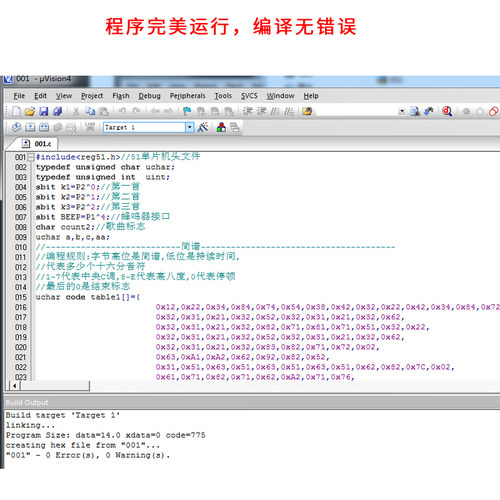500x500 pixels.
Task: Click the Build Output panel title
Action: [27, 402]
